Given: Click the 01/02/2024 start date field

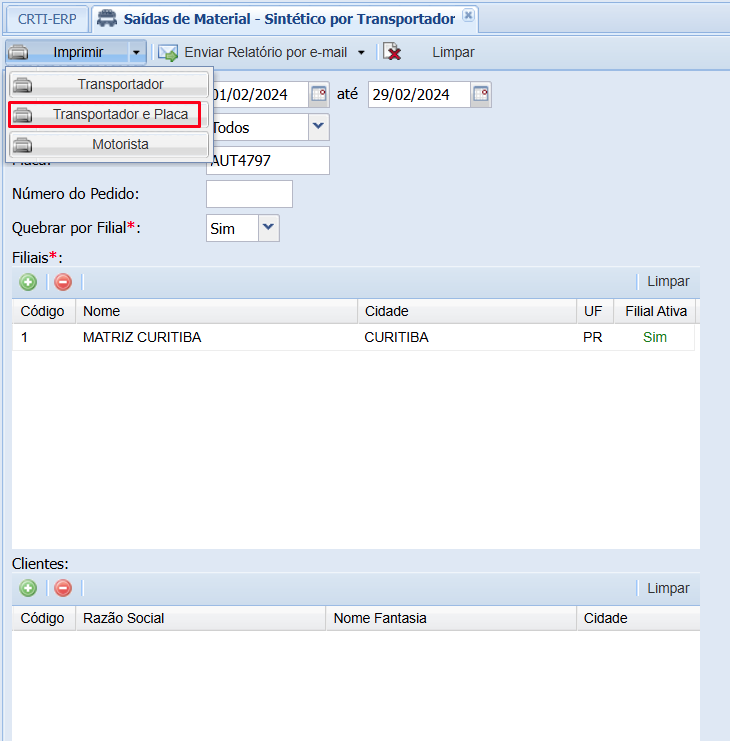Looking at the screenshot, I should click(x=258, y=95).
